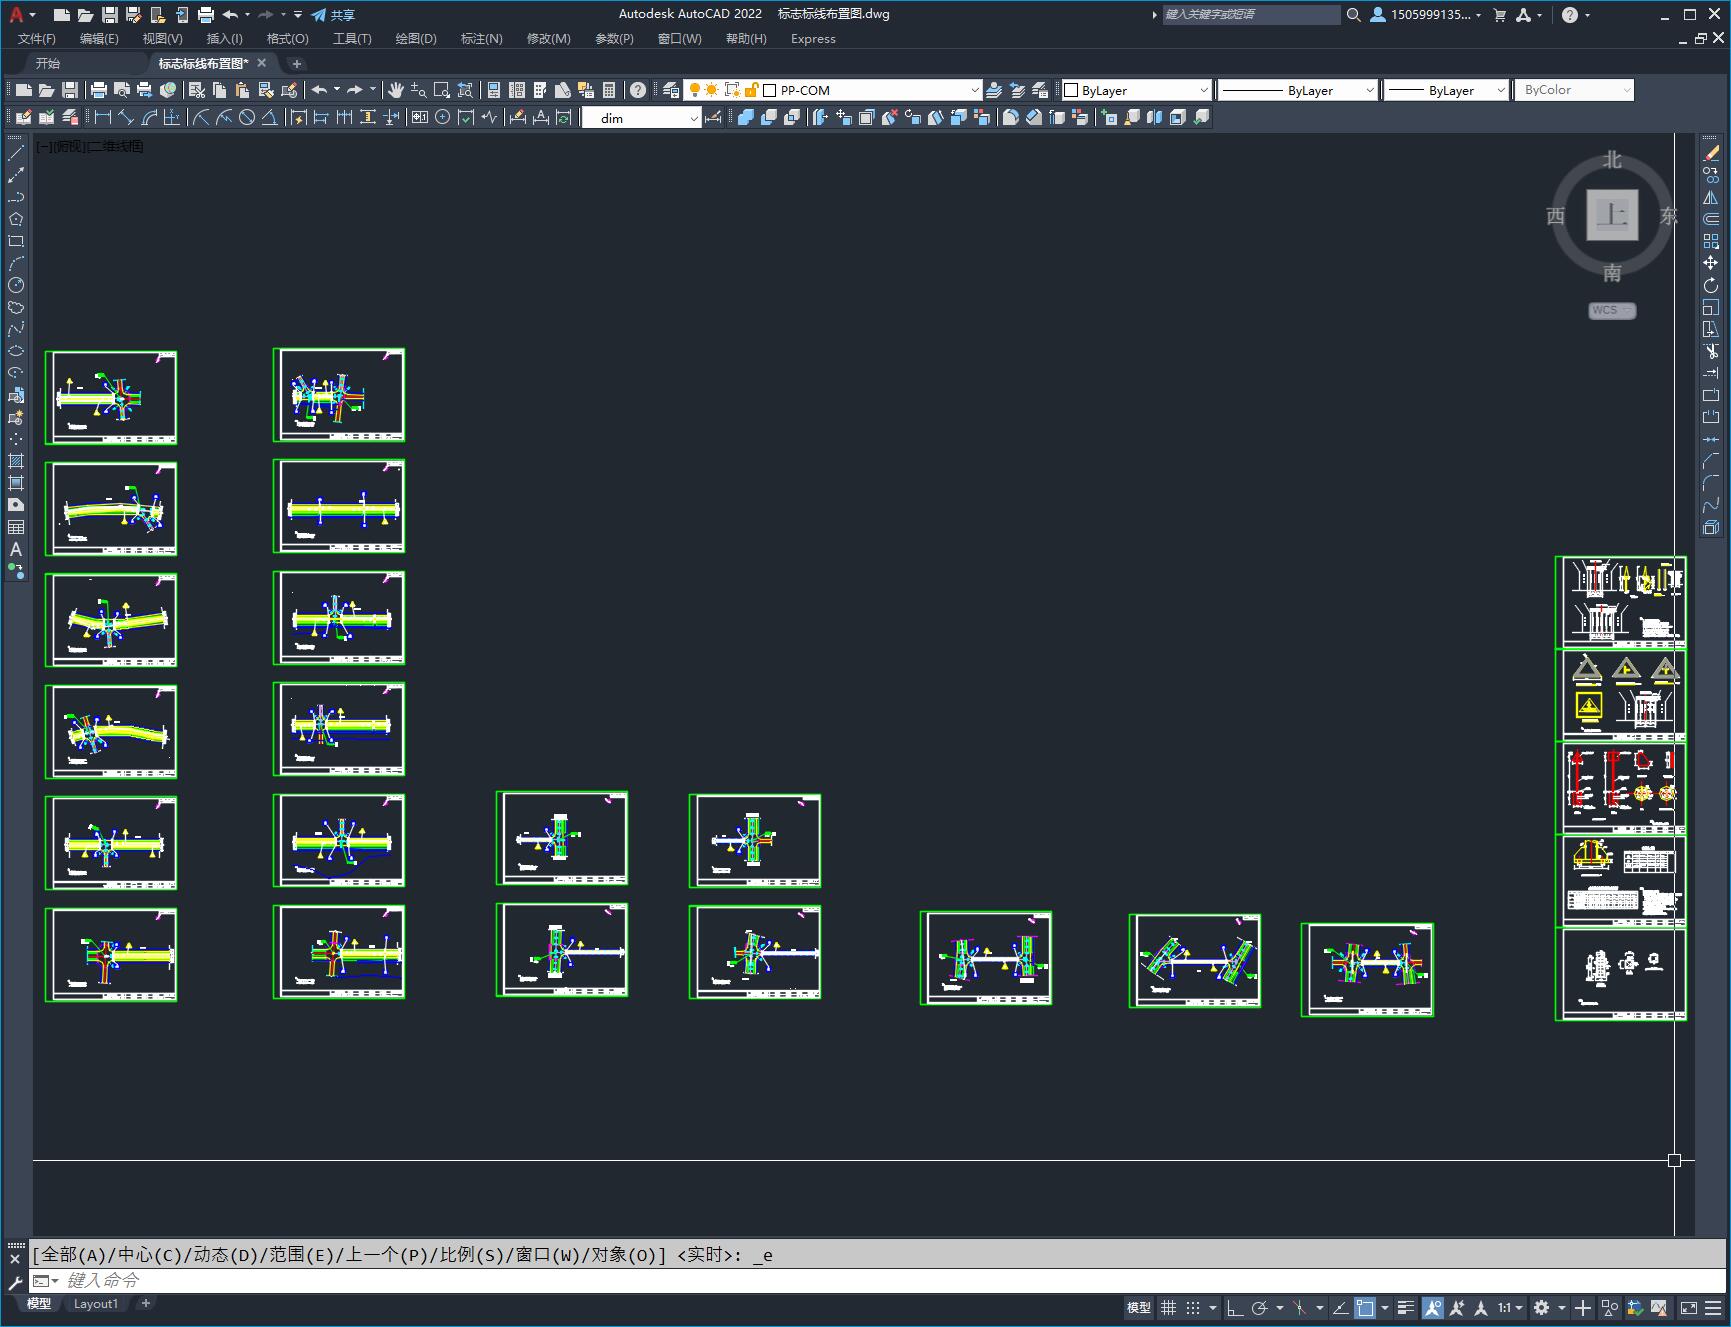The width and height of the screenshot is (1731, 1327).
Task: Open the 文件(F) menu
Action: coord(37,39)
